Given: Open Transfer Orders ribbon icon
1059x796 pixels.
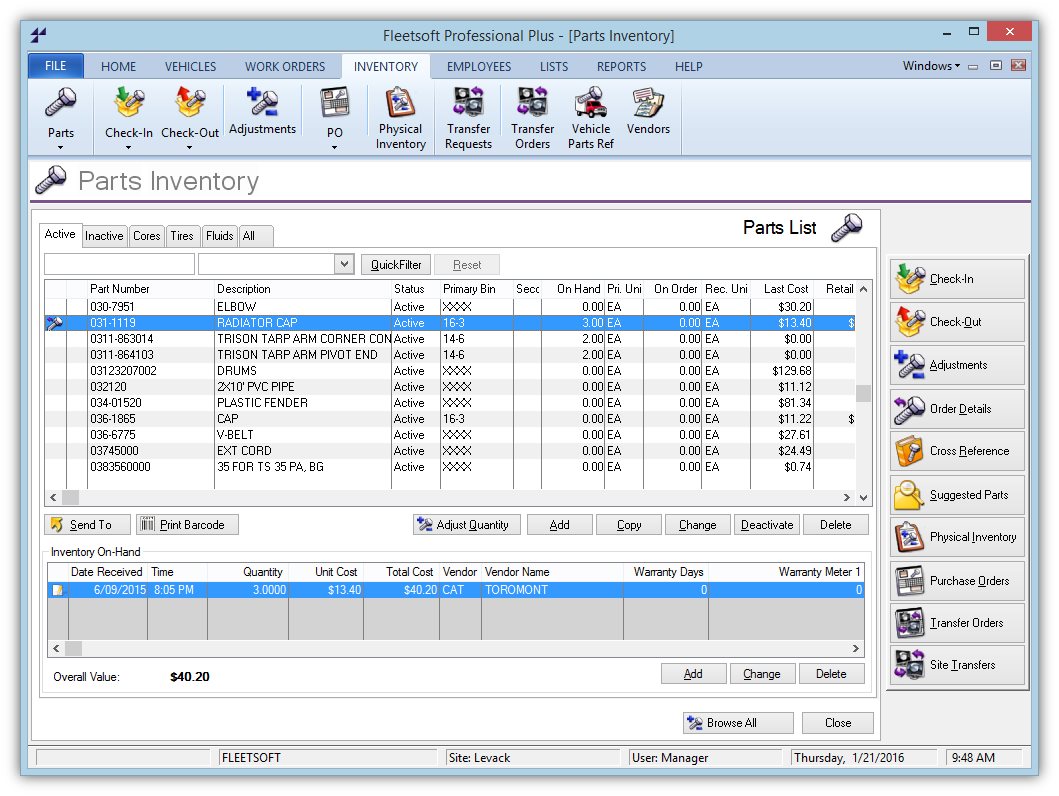Looking at the screenshot, I should [532, 118].
